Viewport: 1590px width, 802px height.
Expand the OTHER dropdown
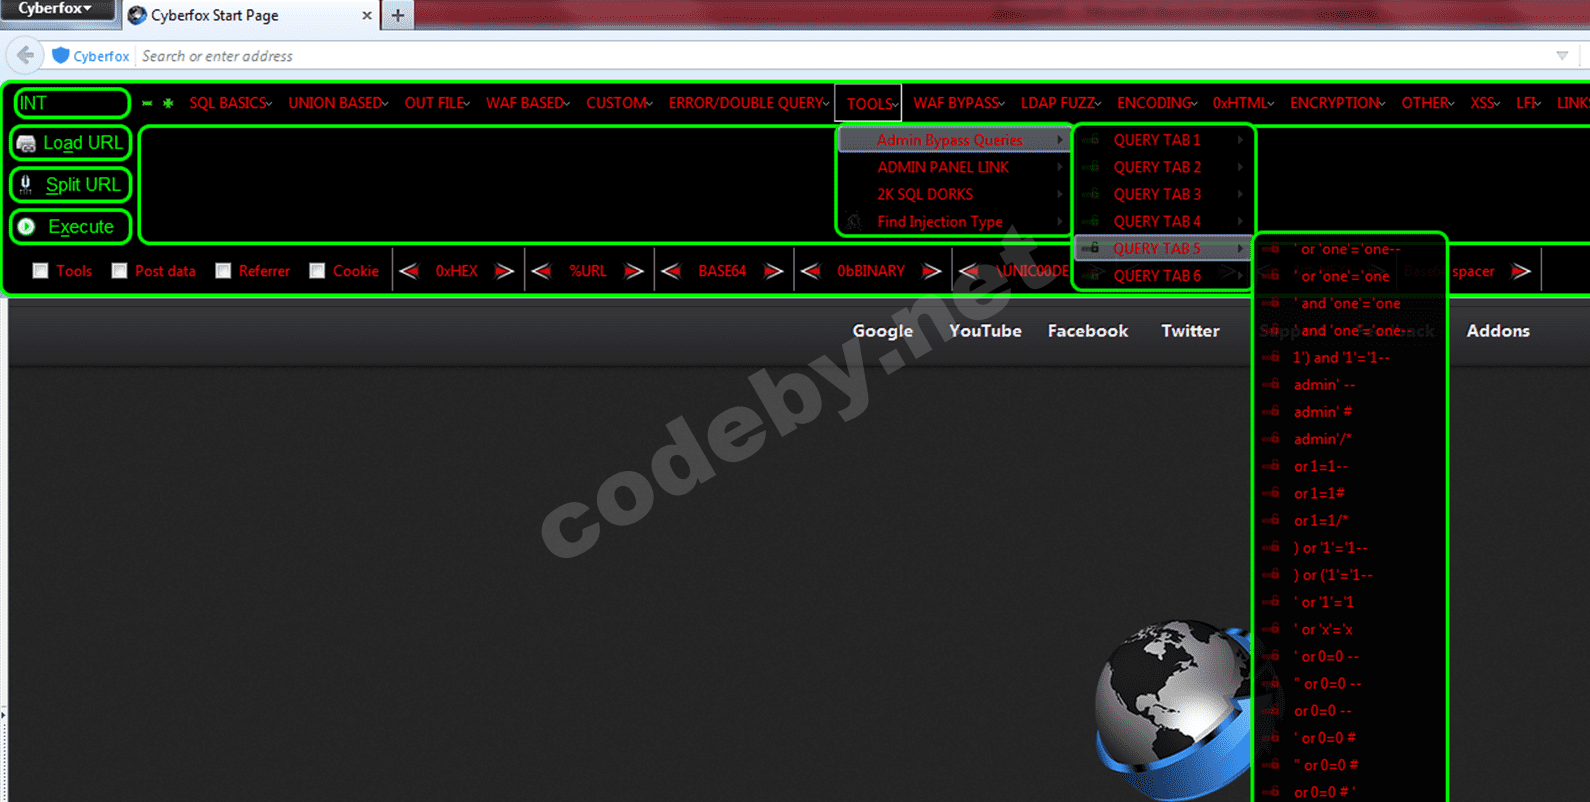[1428, 103]
